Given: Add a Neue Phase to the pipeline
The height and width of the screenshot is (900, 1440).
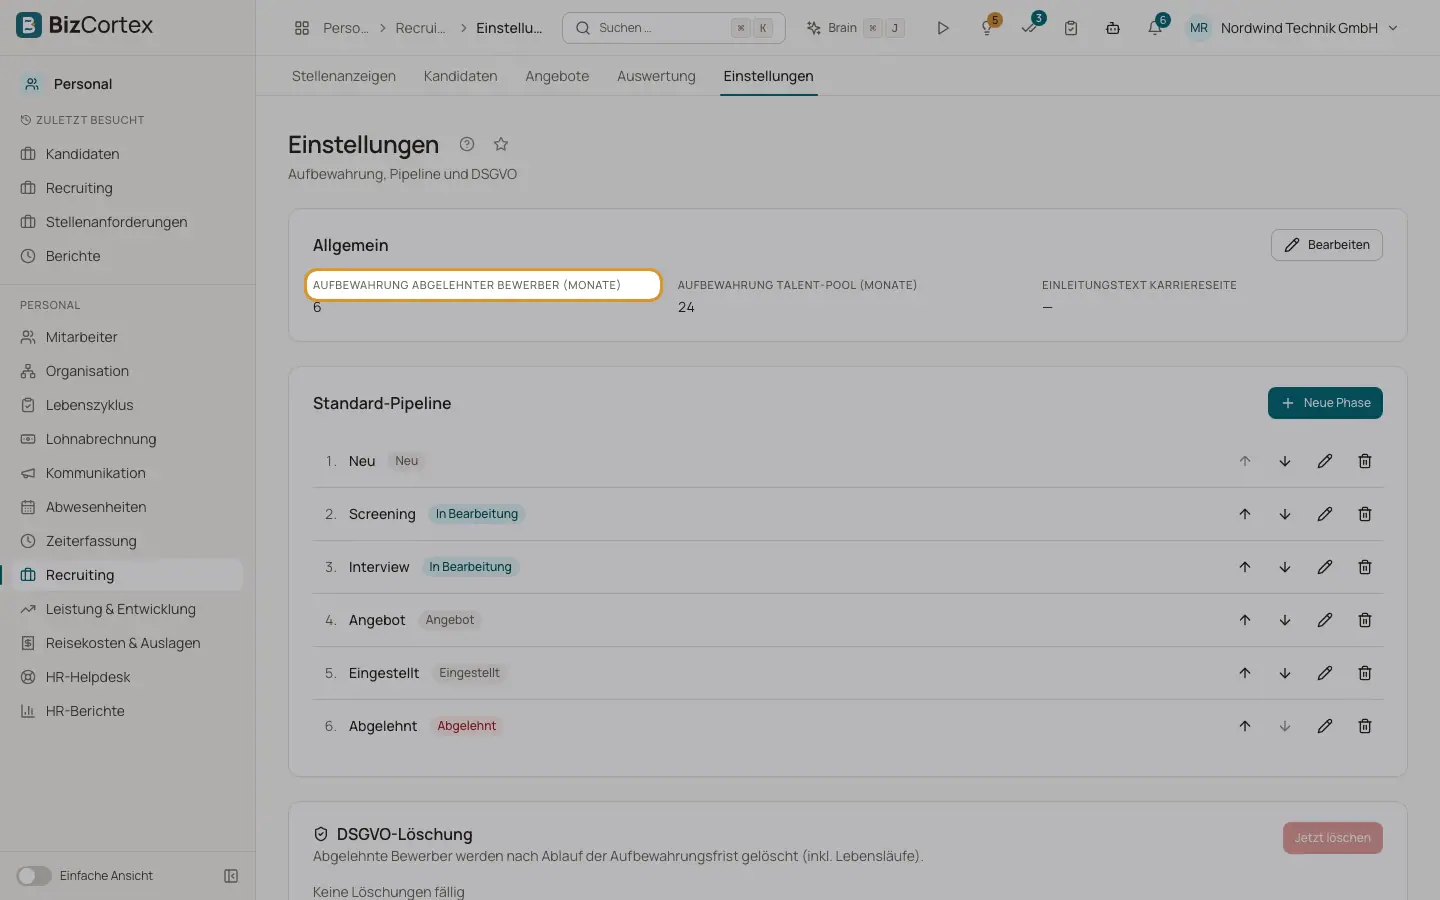Looking at the screenshot, I should [x=1325, y=403].
